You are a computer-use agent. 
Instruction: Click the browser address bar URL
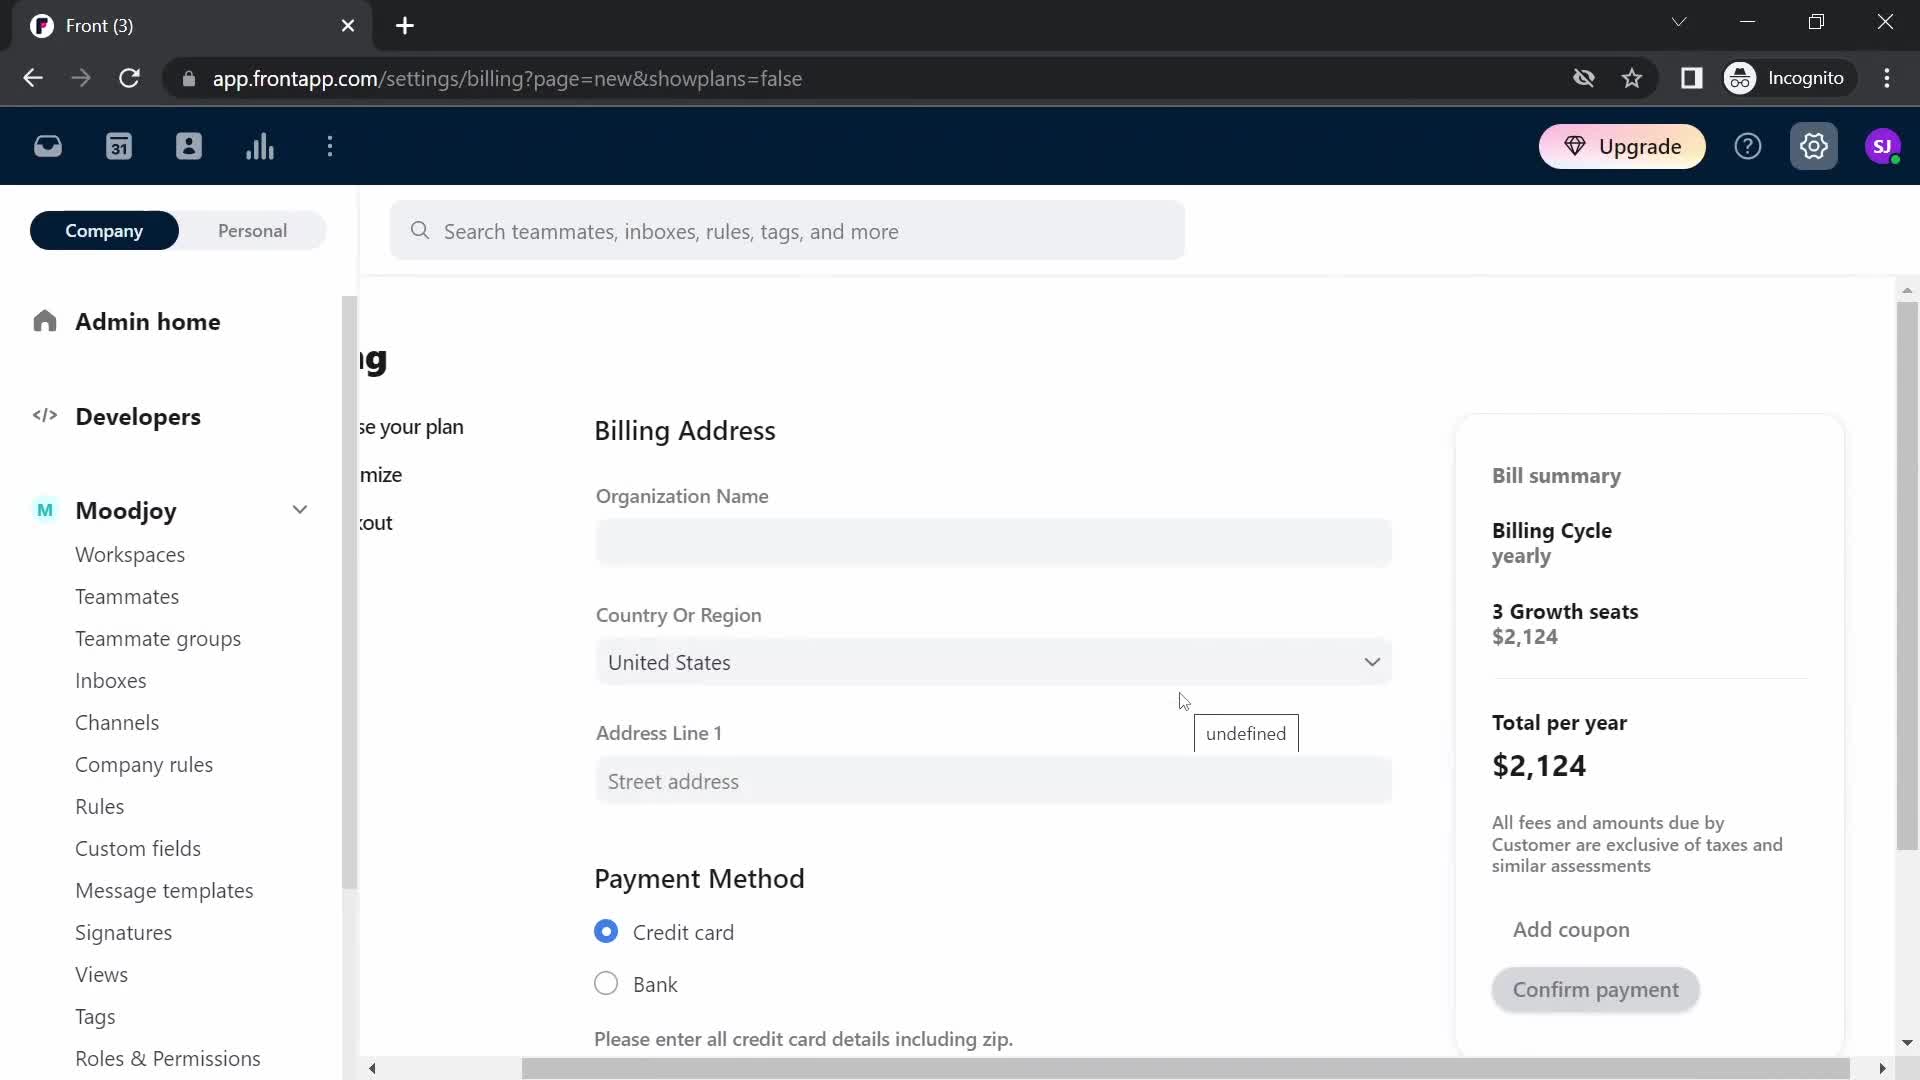click(x=507, y=78)
